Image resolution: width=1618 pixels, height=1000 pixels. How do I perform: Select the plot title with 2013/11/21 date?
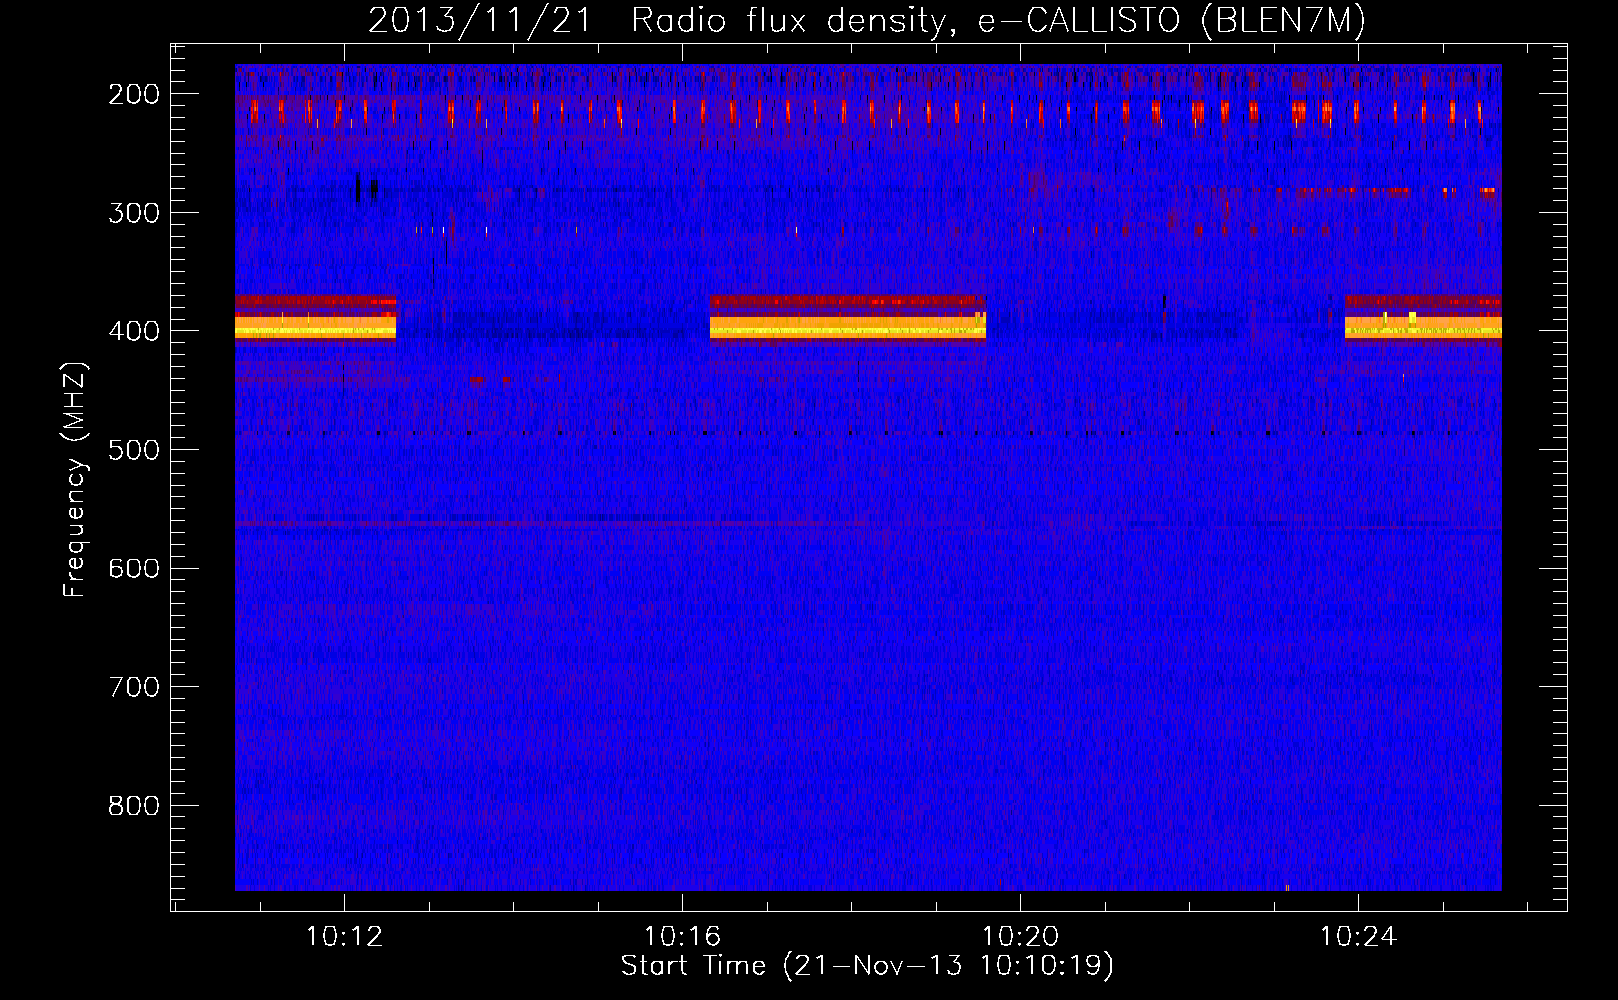point(867,21)
